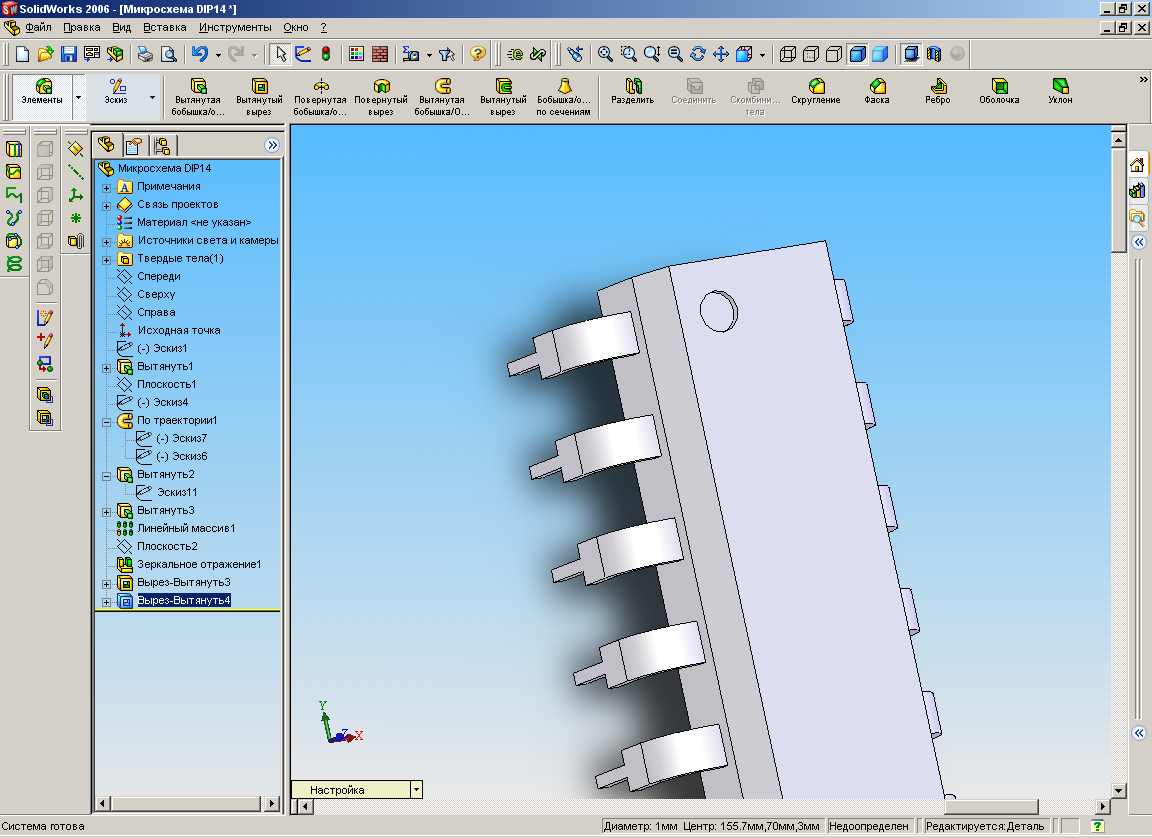Toggle Shadows in Shaded Mode
This screenshot has width=1152, height=838.
pyautogui.click(x=911, y=54)
